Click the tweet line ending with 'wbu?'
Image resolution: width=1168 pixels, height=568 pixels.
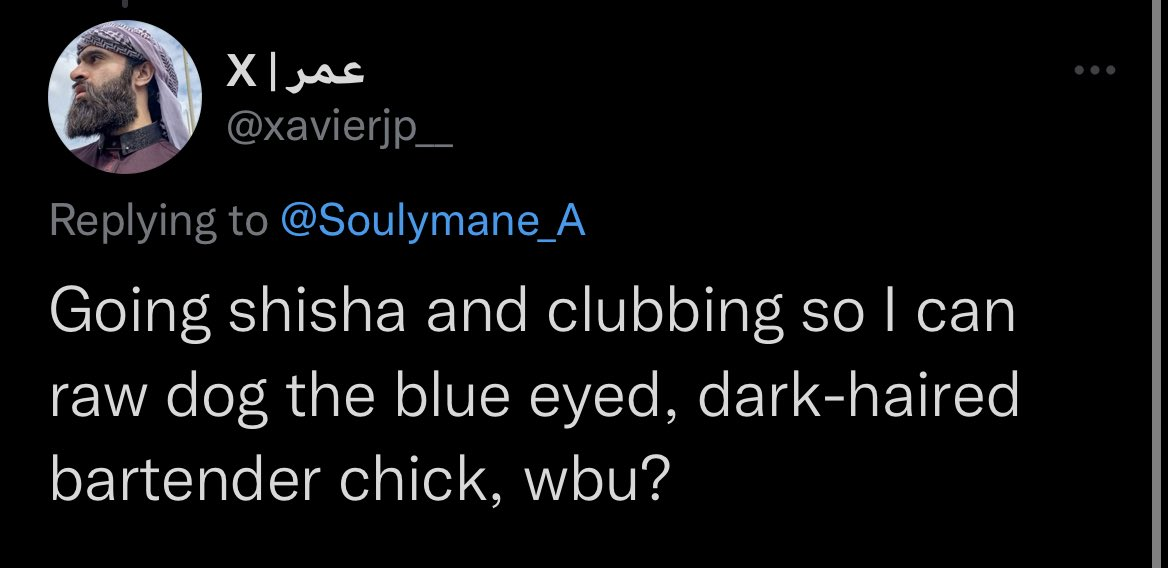click(356, 479)
